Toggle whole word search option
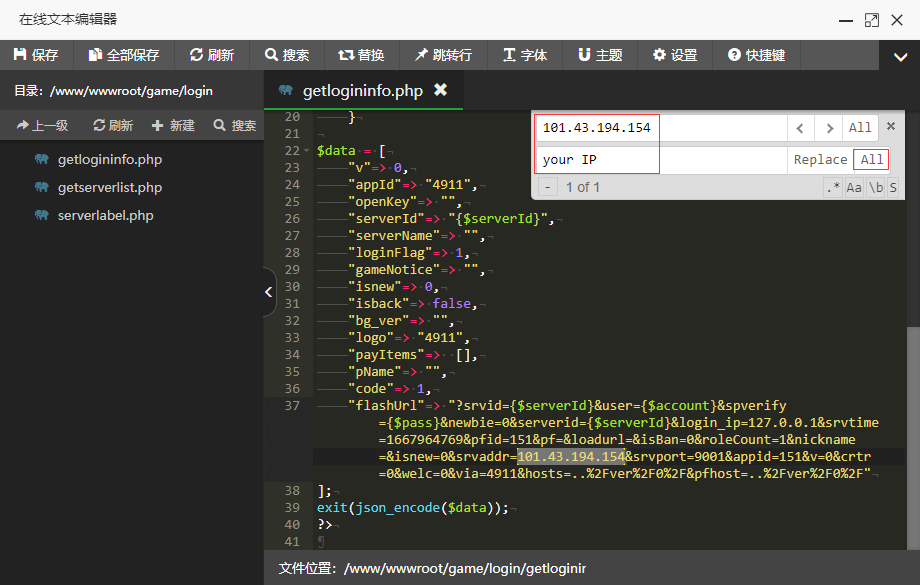This screenshot has height=585, width=920. (x=875, y=187)
